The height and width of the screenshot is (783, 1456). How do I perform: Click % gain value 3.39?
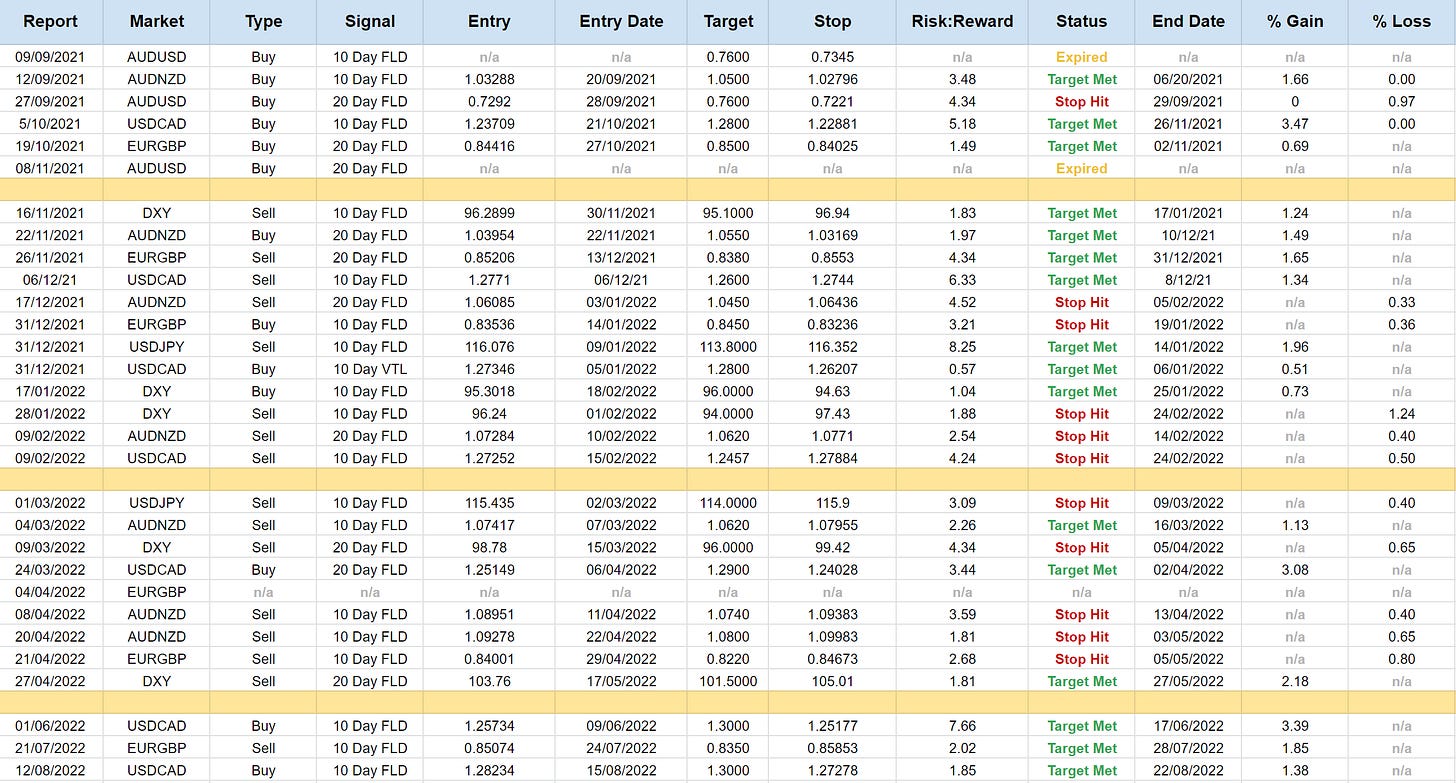pyautogui.click(x=1295, y=726)
